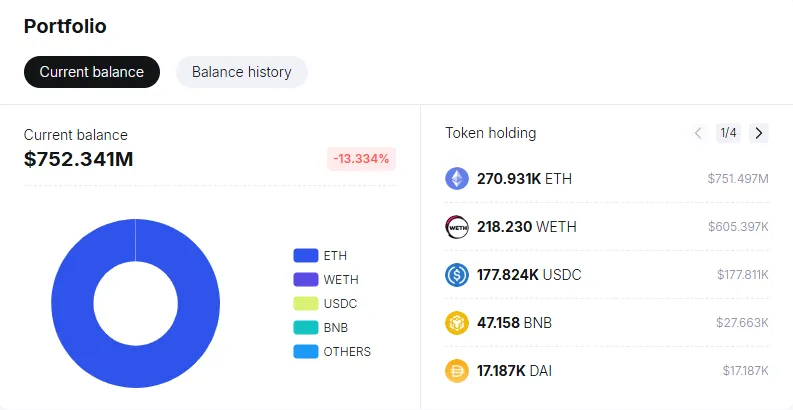
Task: Click the DAI token icon
Action: click(x=457, y=371)
